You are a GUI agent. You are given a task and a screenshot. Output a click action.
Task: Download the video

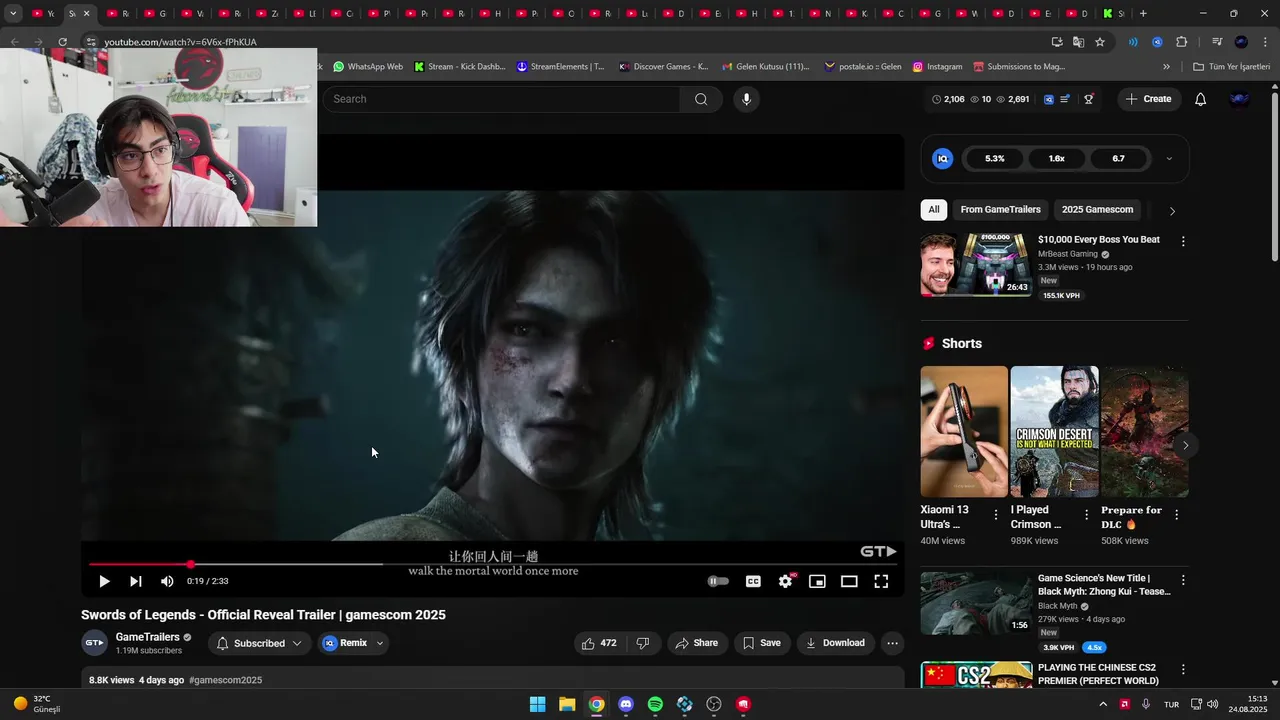pyautogui.click(x=835, y=643)
